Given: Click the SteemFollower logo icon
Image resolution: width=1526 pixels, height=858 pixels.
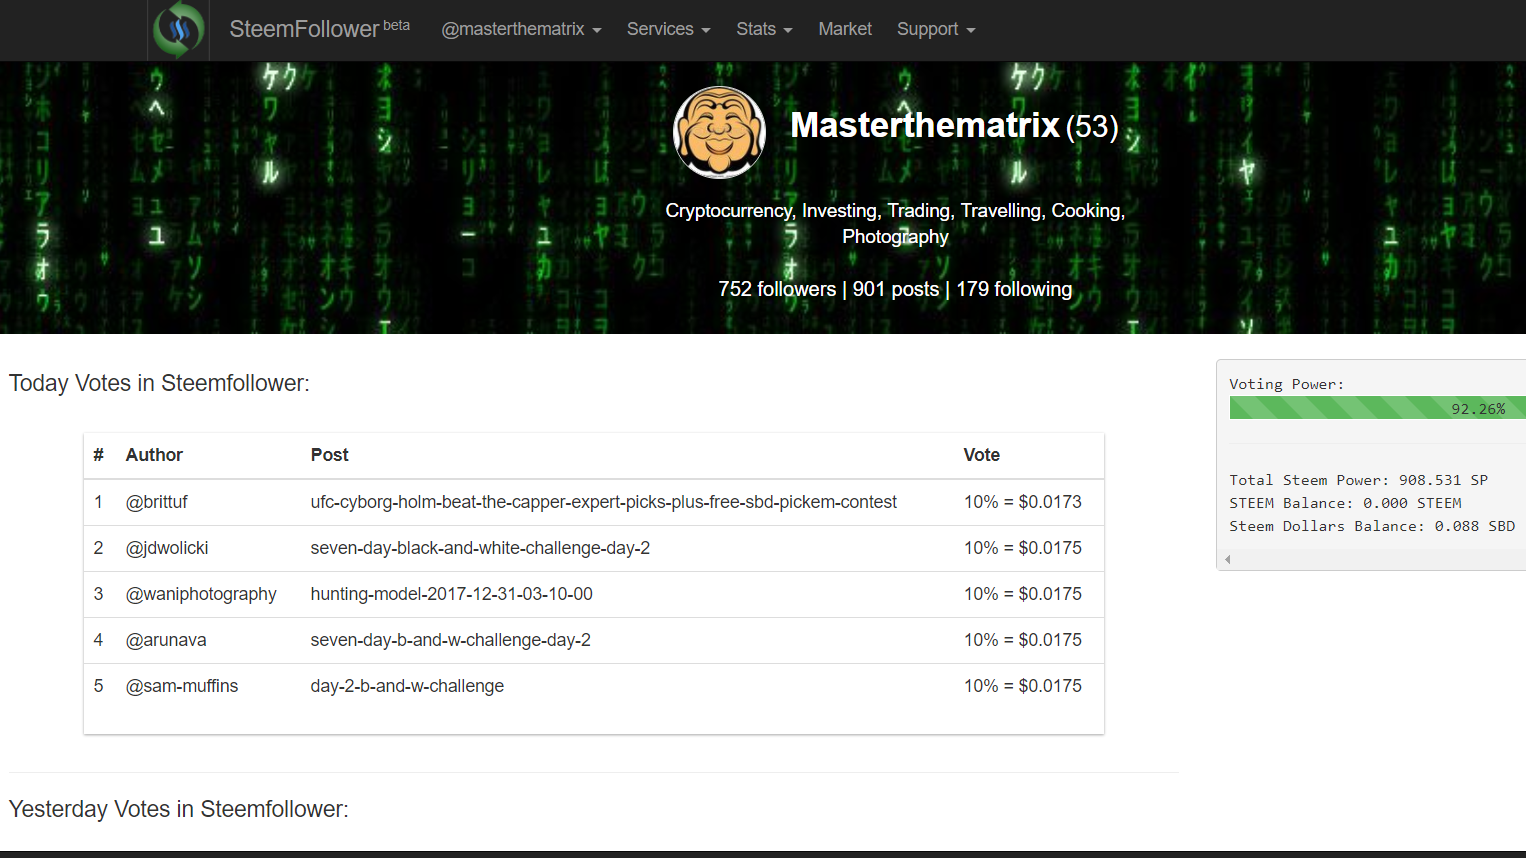Looking at the screenshot, I should 179,30.
